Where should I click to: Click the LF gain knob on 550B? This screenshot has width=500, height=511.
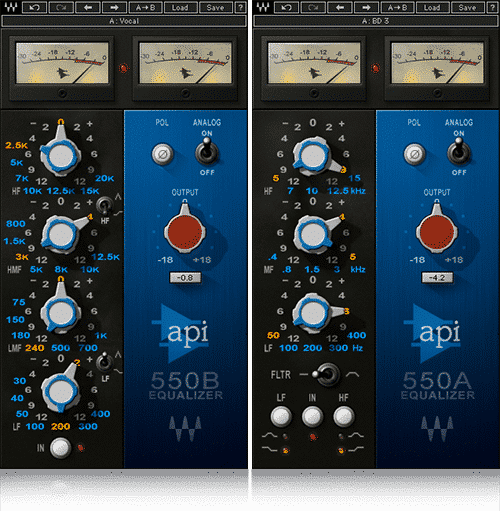click(61, 391)
